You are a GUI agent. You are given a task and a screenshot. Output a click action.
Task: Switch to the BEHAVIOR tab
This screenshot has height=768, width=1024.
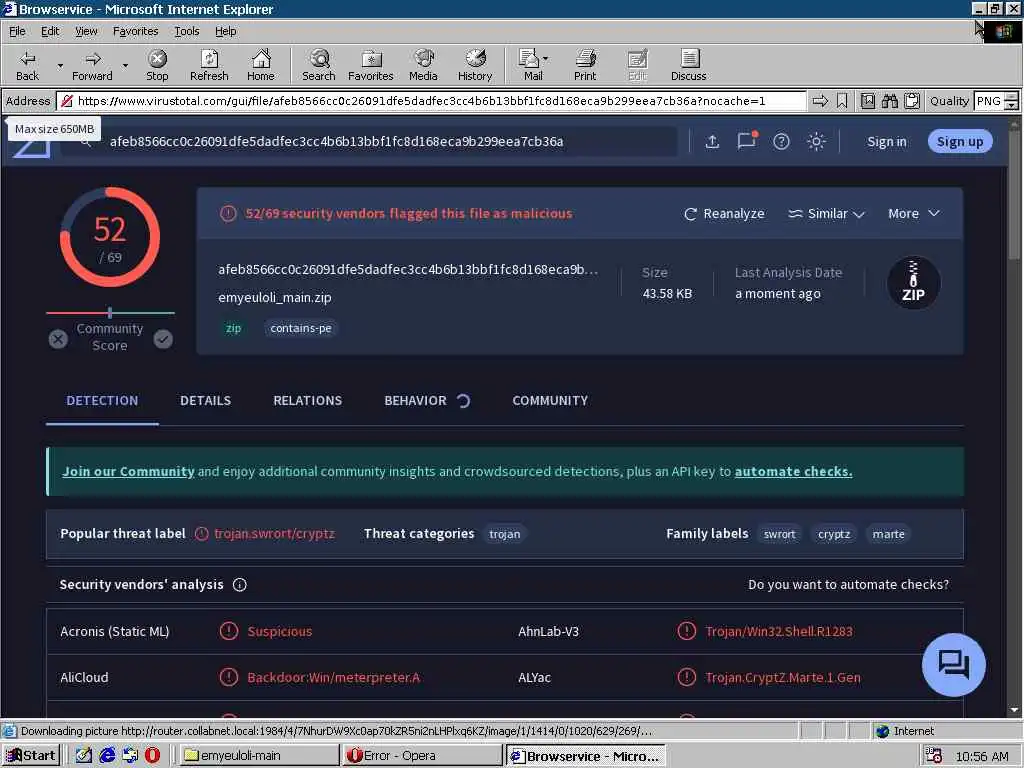coord(415,400)
